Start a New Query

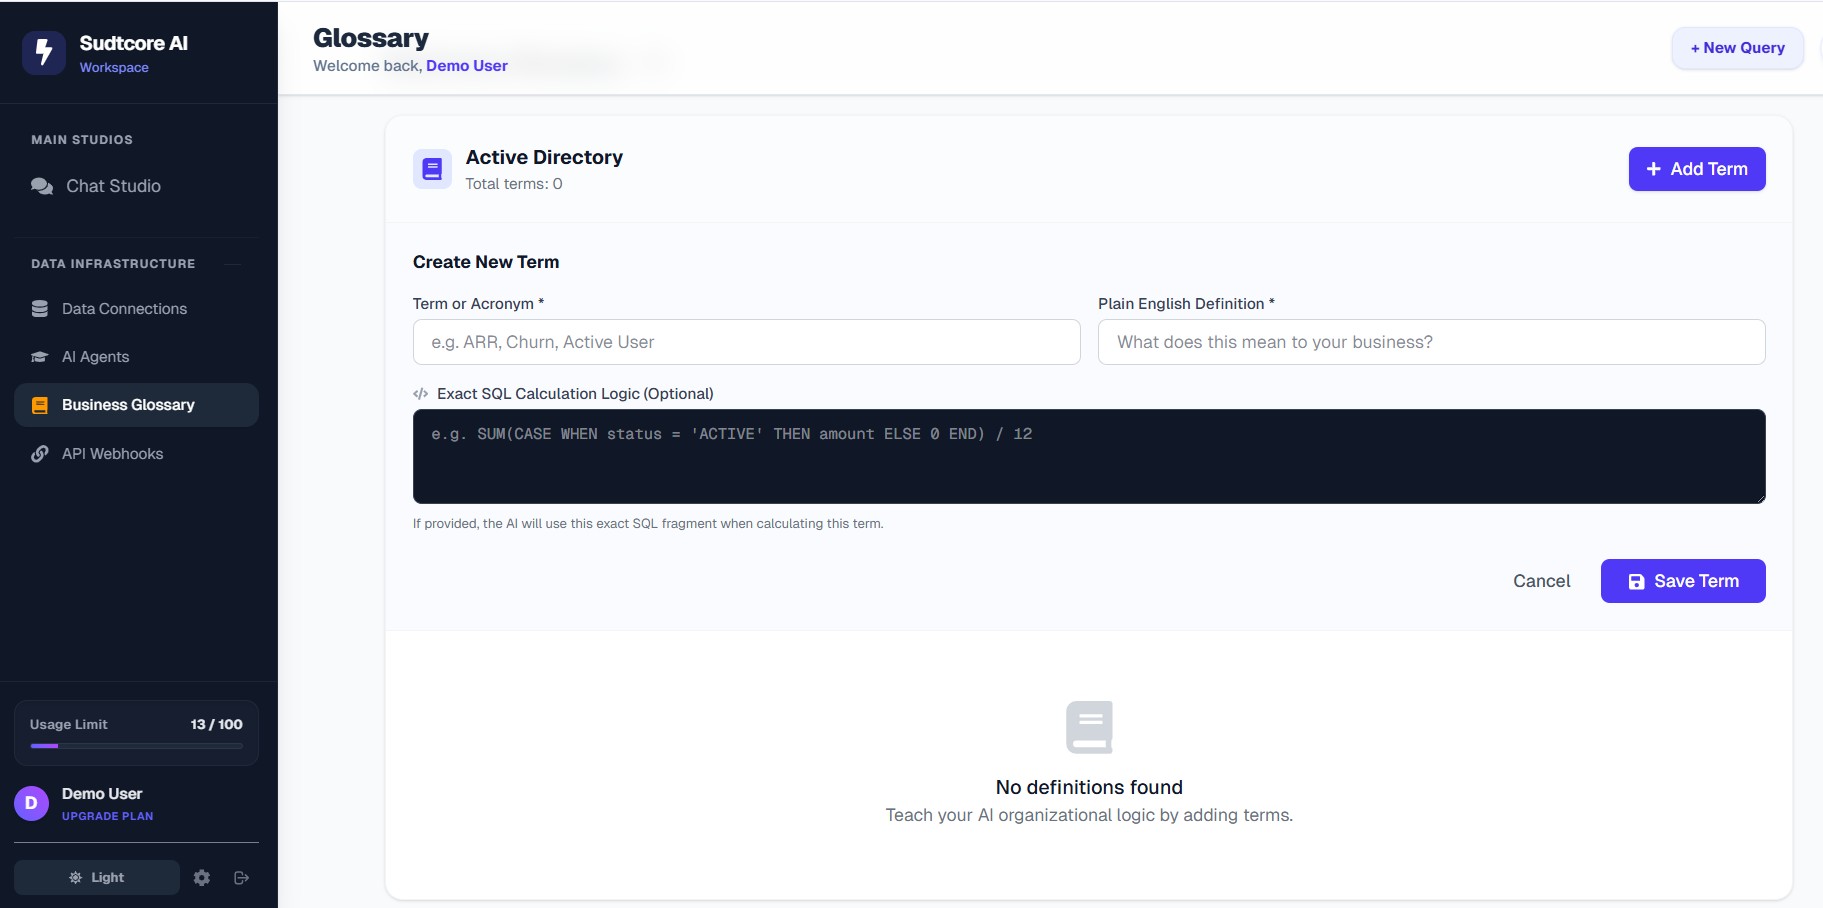1737,48
